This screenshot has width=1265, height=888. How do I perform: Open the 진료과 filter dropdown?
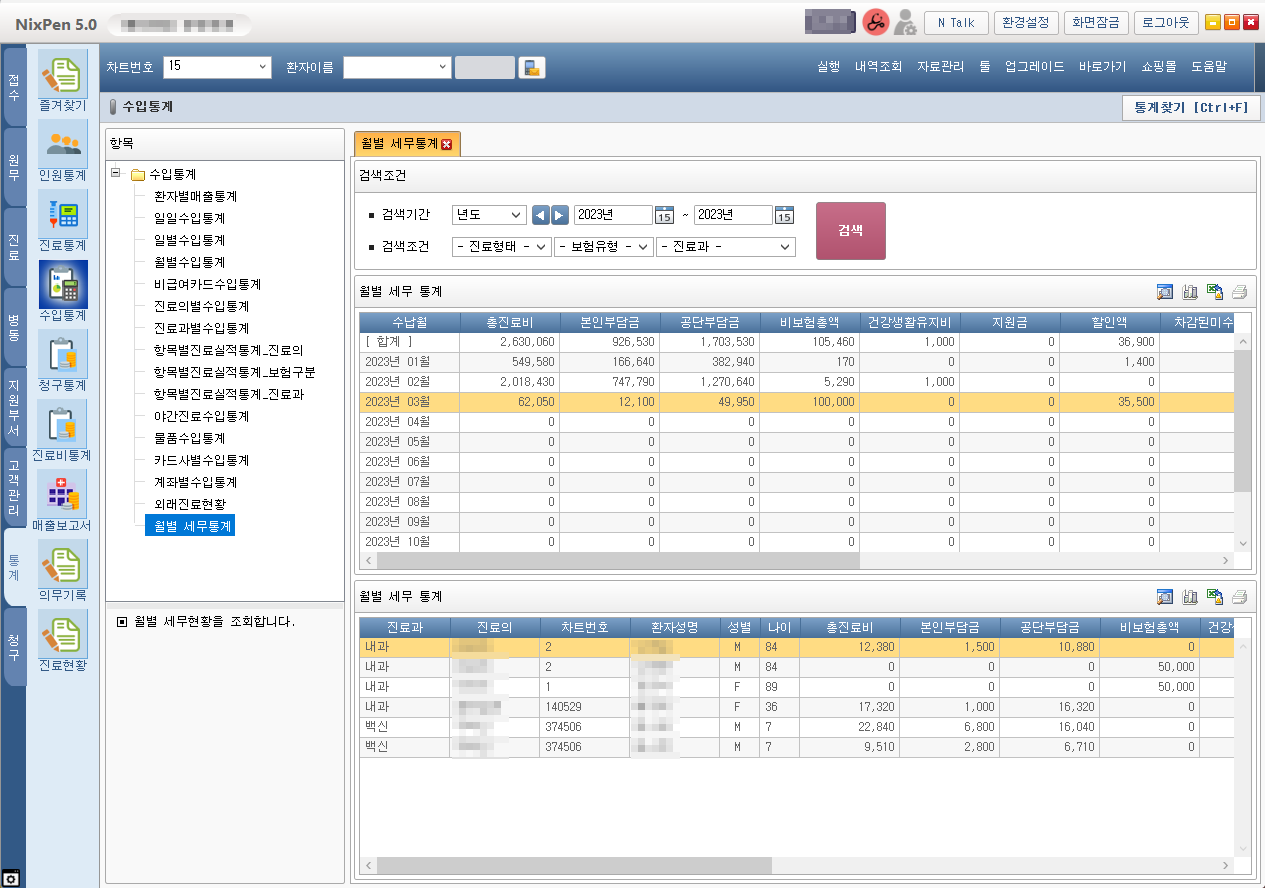pyautogui.click(x=725, y=246)
